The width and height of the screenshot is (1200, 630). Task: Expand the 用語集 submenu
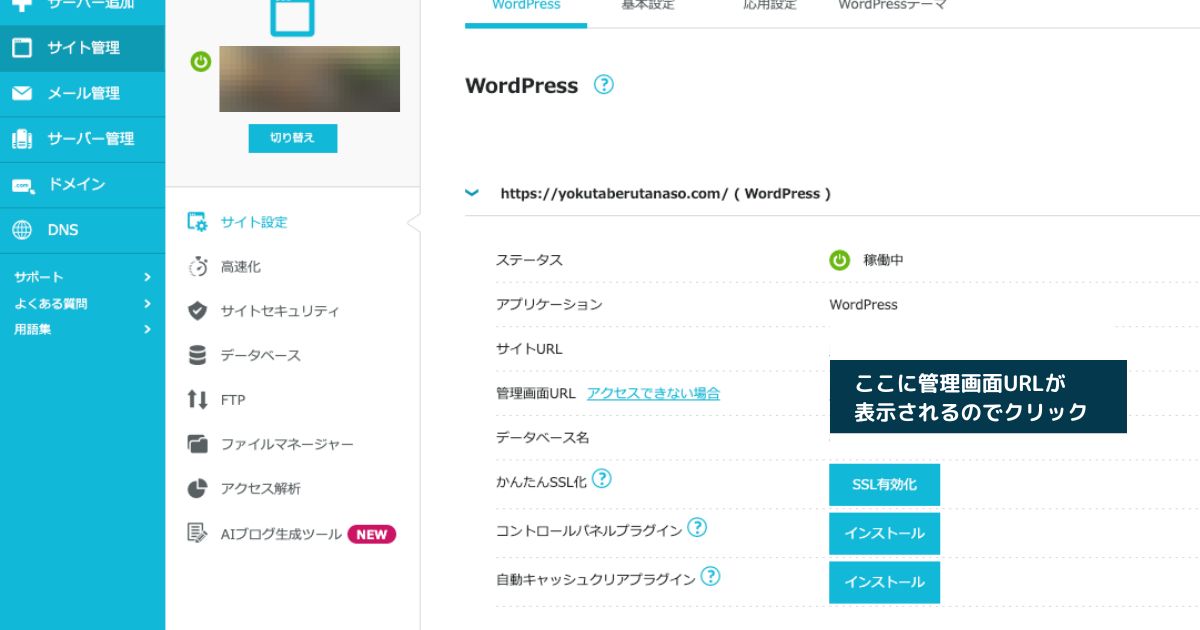pos(82,329)
